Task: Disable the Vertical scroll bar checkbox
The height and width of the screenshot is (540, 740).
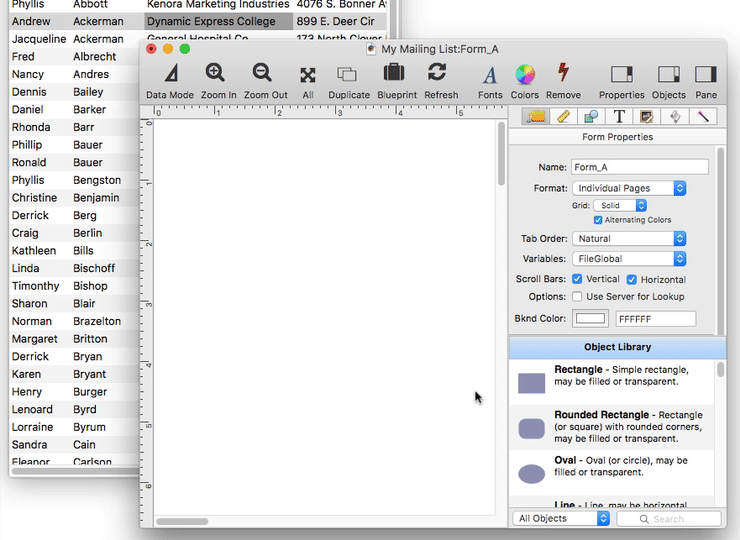Action: pyautogui.click(x=577, y=279)
